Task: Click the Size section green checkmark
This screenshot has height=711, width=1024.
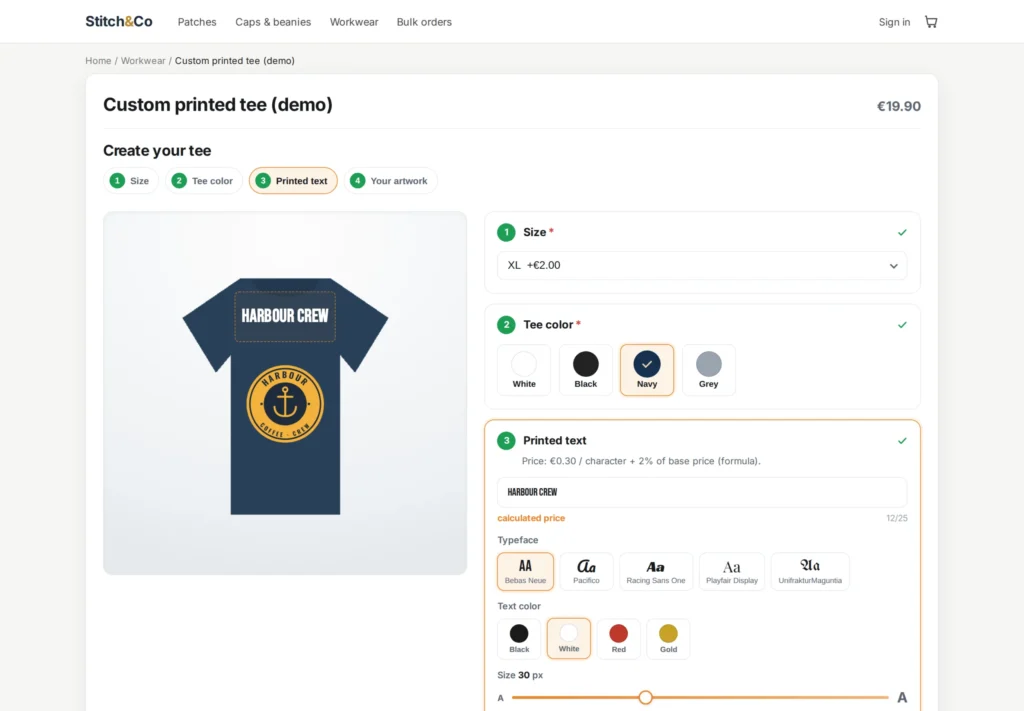Action: pos(902,232)
